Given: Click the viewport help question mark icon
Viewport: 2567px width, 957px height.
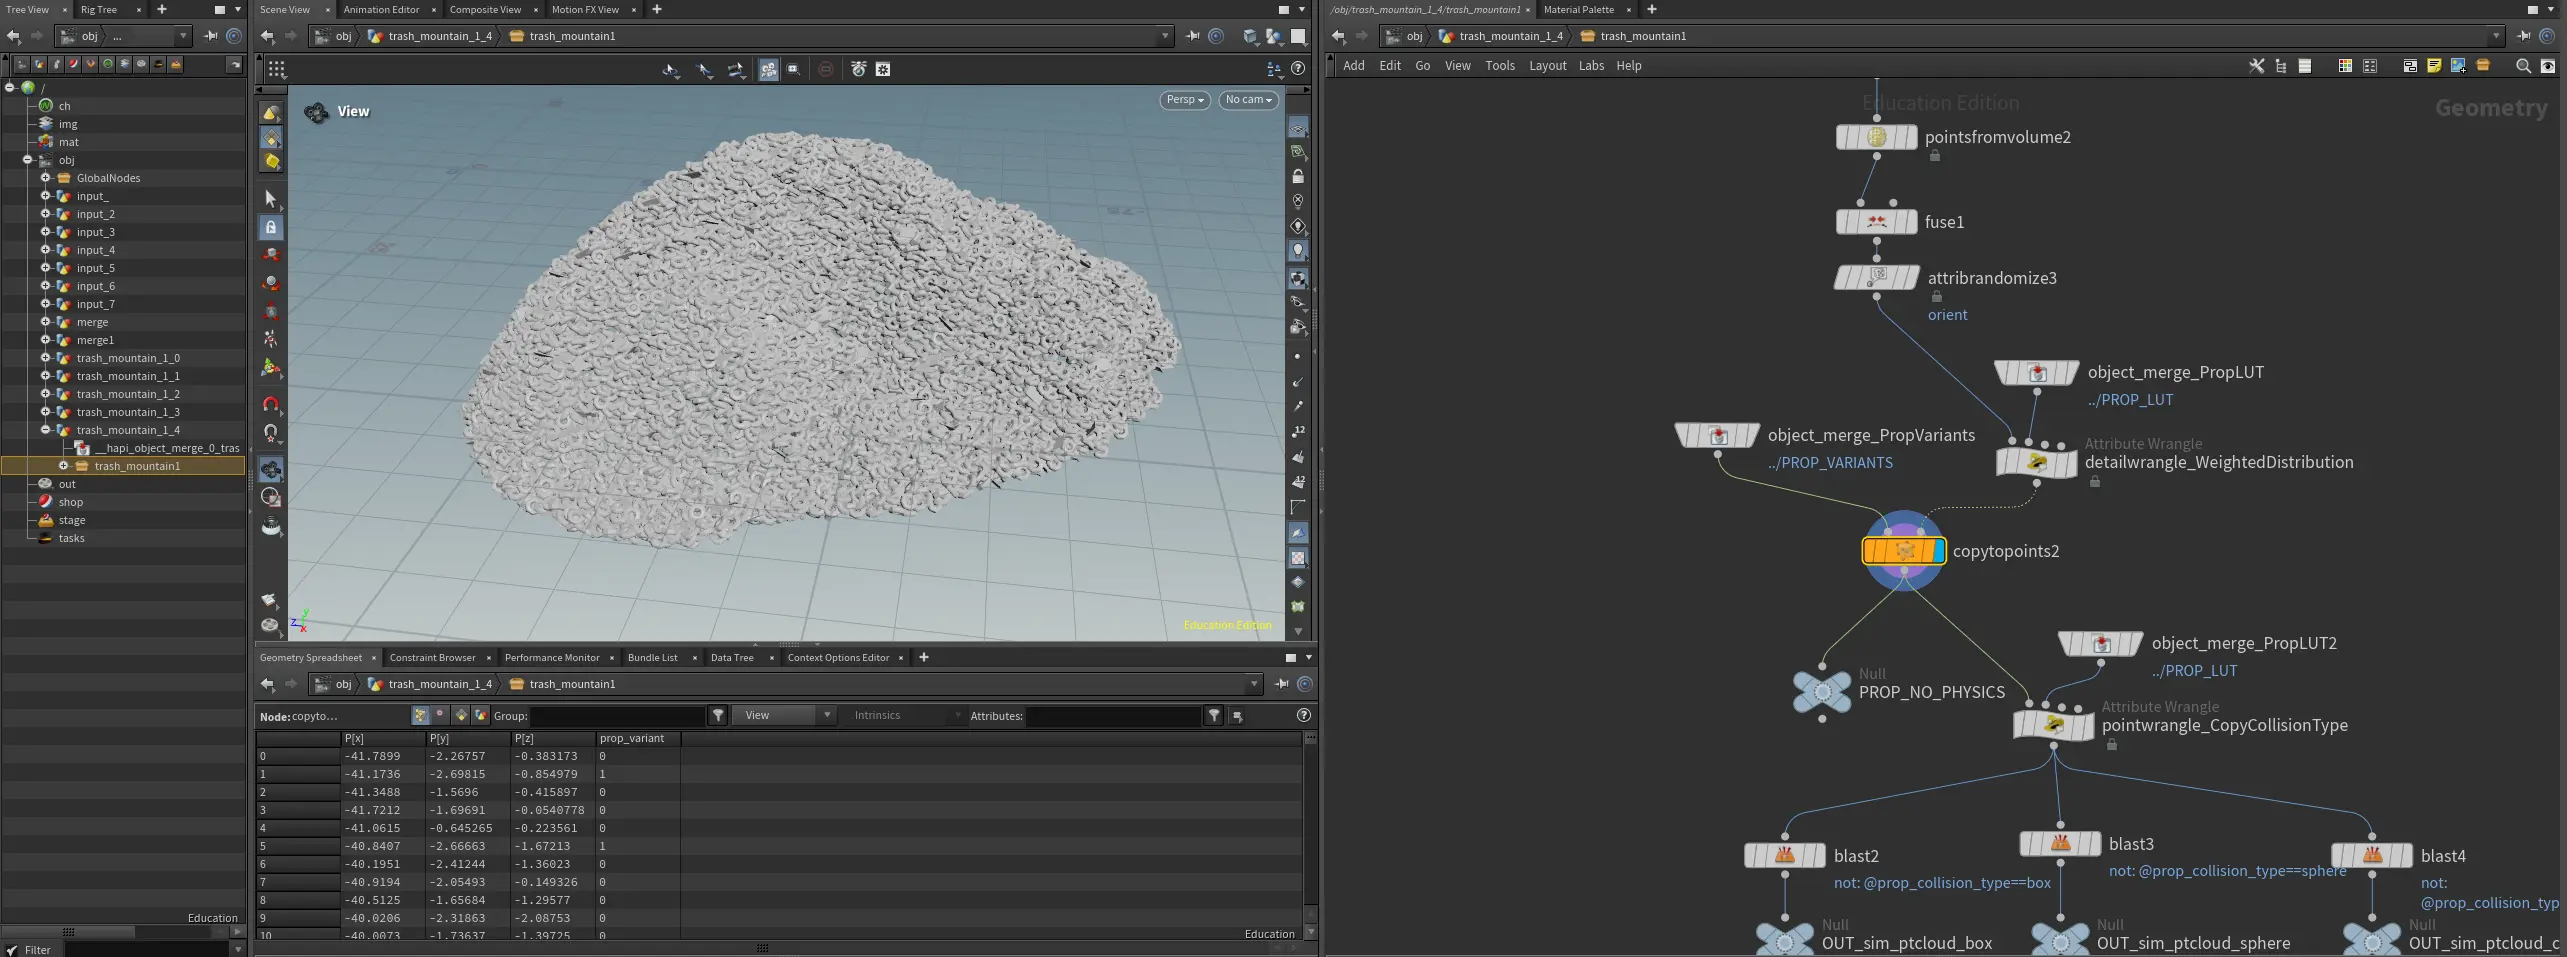Looking at the screenshot, I should tap(1298, 69).
